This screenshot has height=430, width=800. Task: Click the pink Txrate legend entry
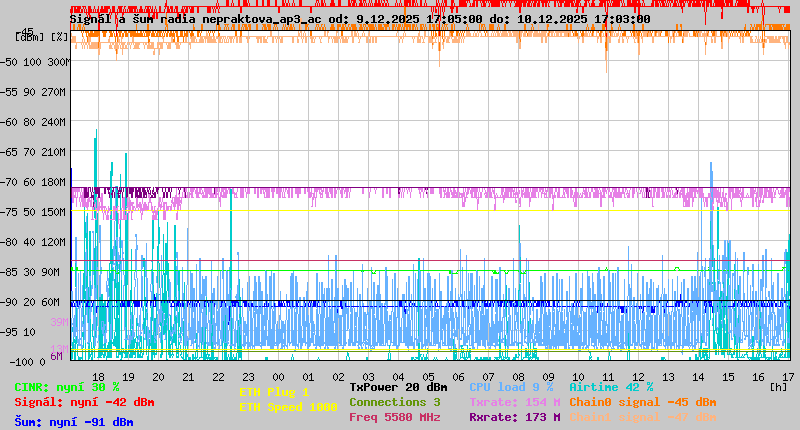tap(514, 402)
